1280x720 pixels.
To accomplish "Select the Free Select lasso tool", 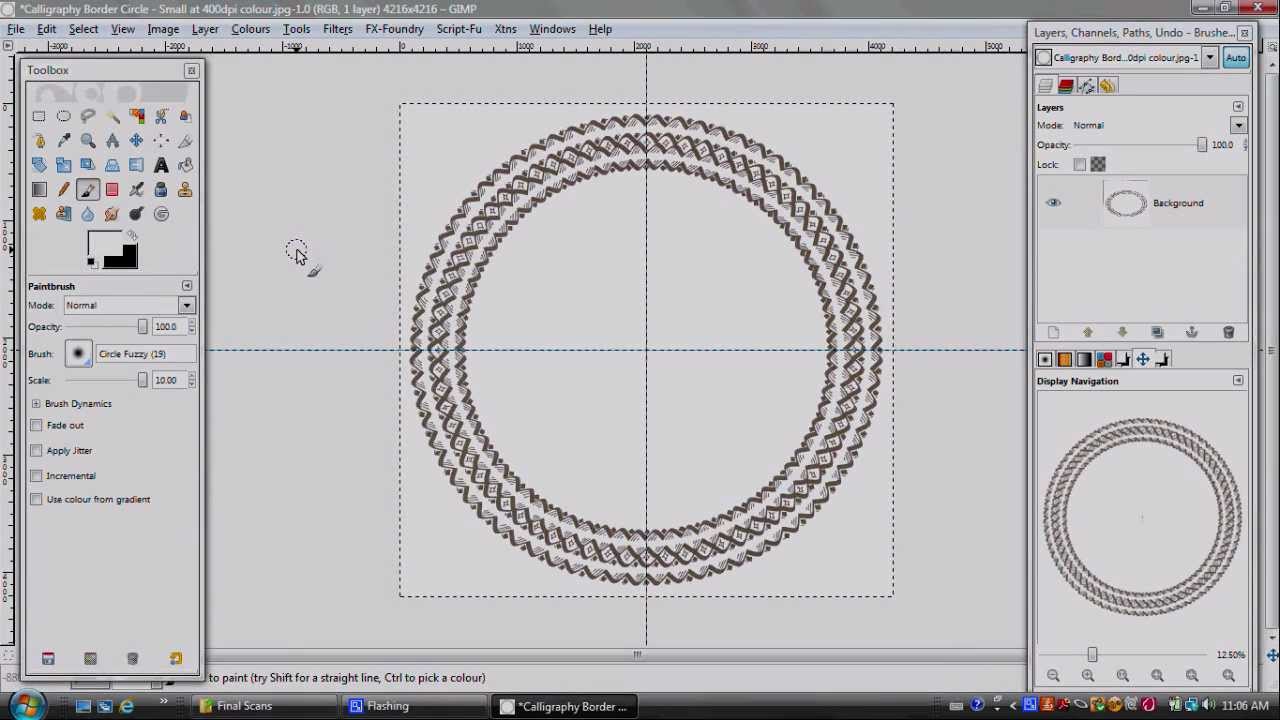I will 88,116.
